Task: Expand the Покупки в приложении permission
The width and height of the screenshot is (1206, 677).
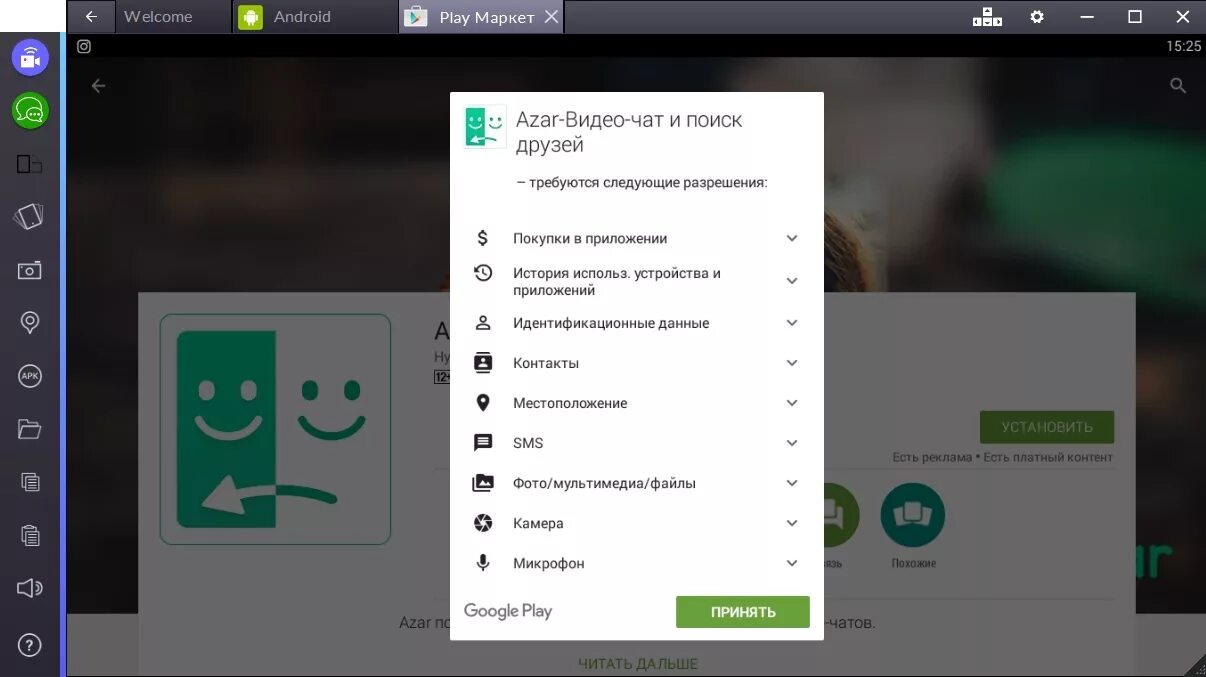Action: coord(792,238)
